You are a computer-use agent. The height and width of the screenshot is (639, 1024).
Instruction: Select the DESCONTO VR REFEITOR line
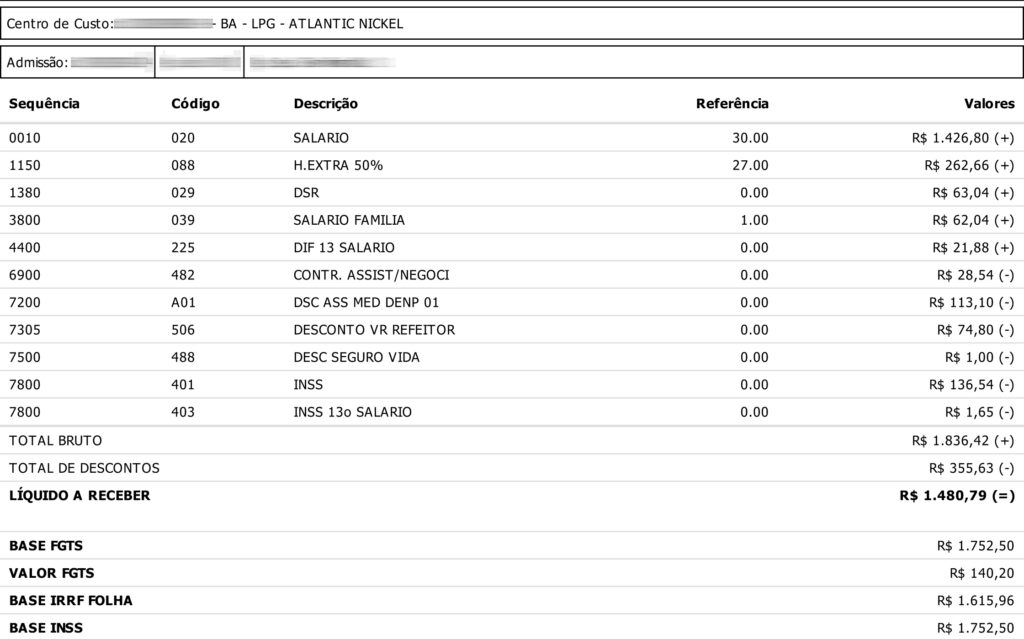(x=374, y=330)
